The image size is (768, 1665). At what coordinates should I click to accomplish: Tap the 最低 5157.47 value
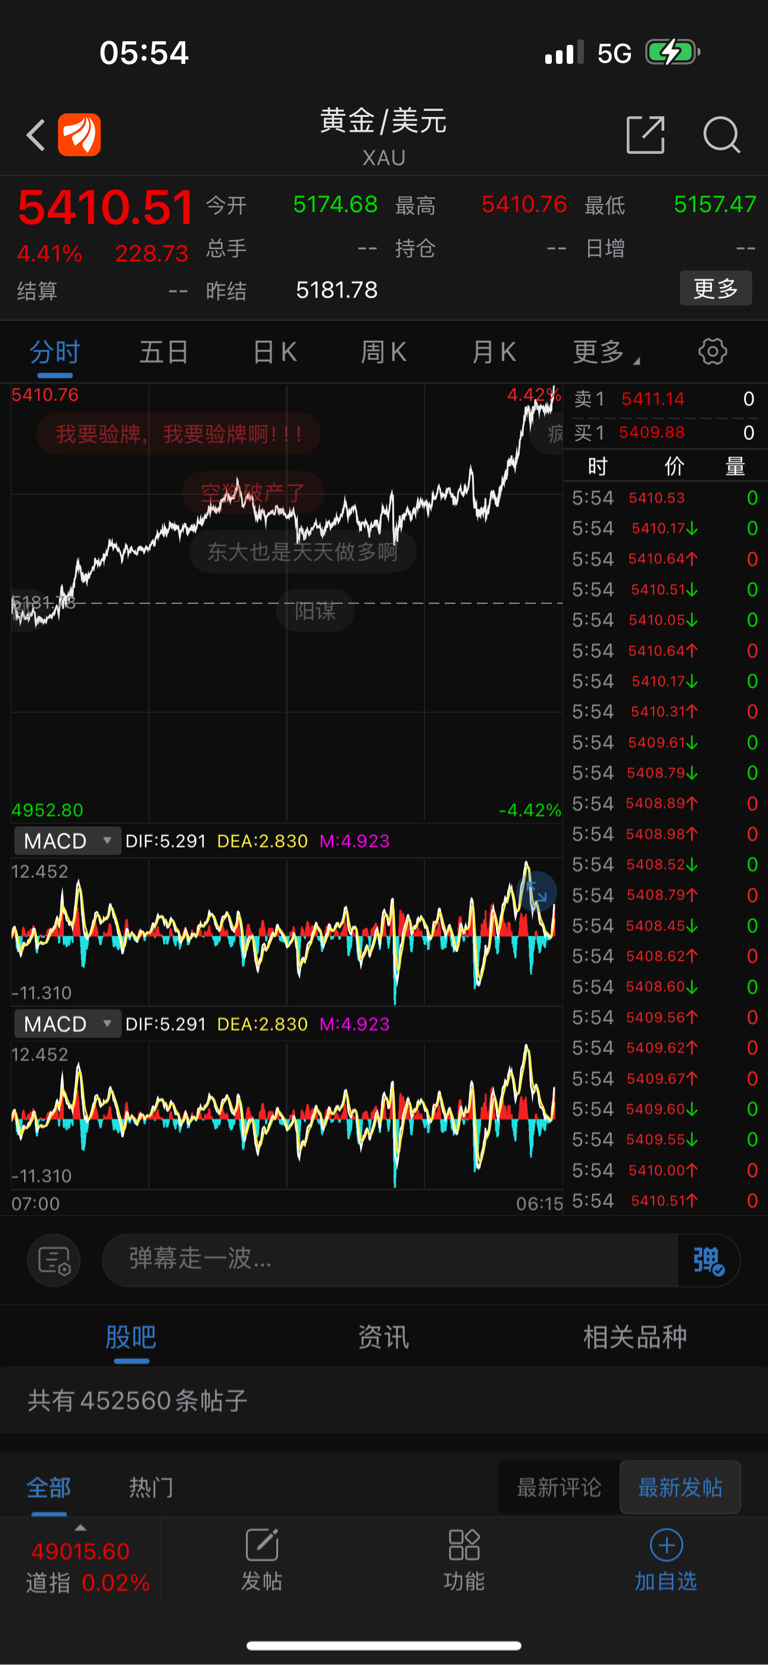(x=715, y=205)
